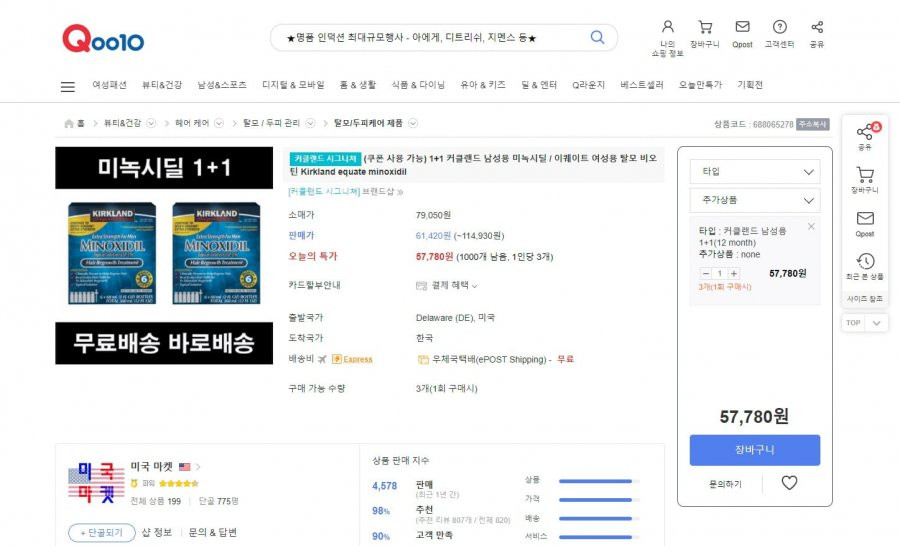Image resolution: width=900 pixels, height=546 pixels.
Task: Click the blue 장바구니 button
Action: [755, 450]
